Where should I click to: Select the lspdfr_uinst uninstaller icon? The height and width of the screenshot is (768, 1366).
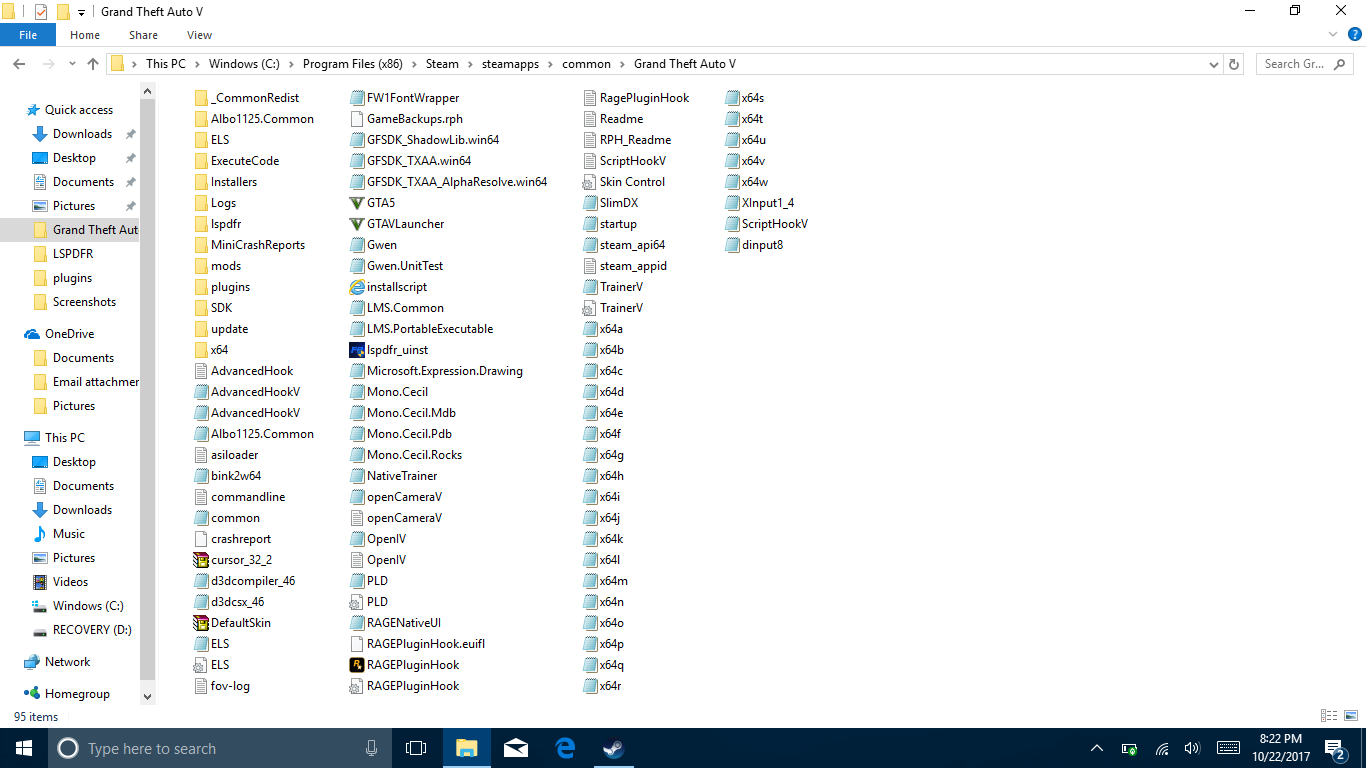[357, 350]
